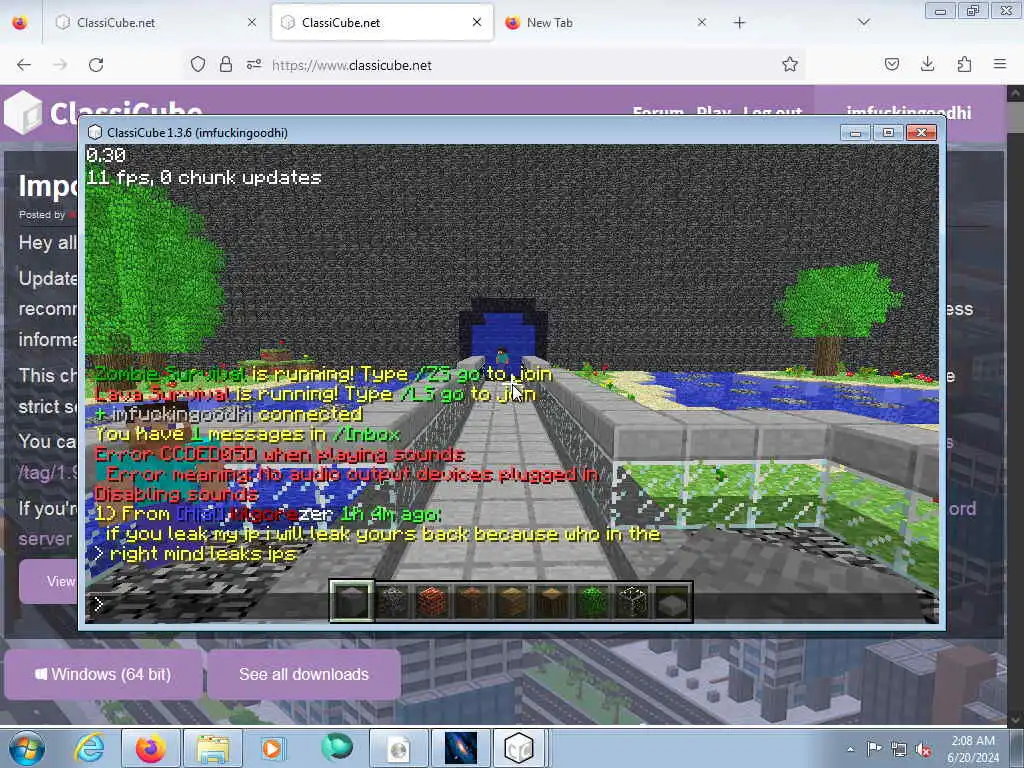Select the log block in hotbar

[x=552, y=601]
